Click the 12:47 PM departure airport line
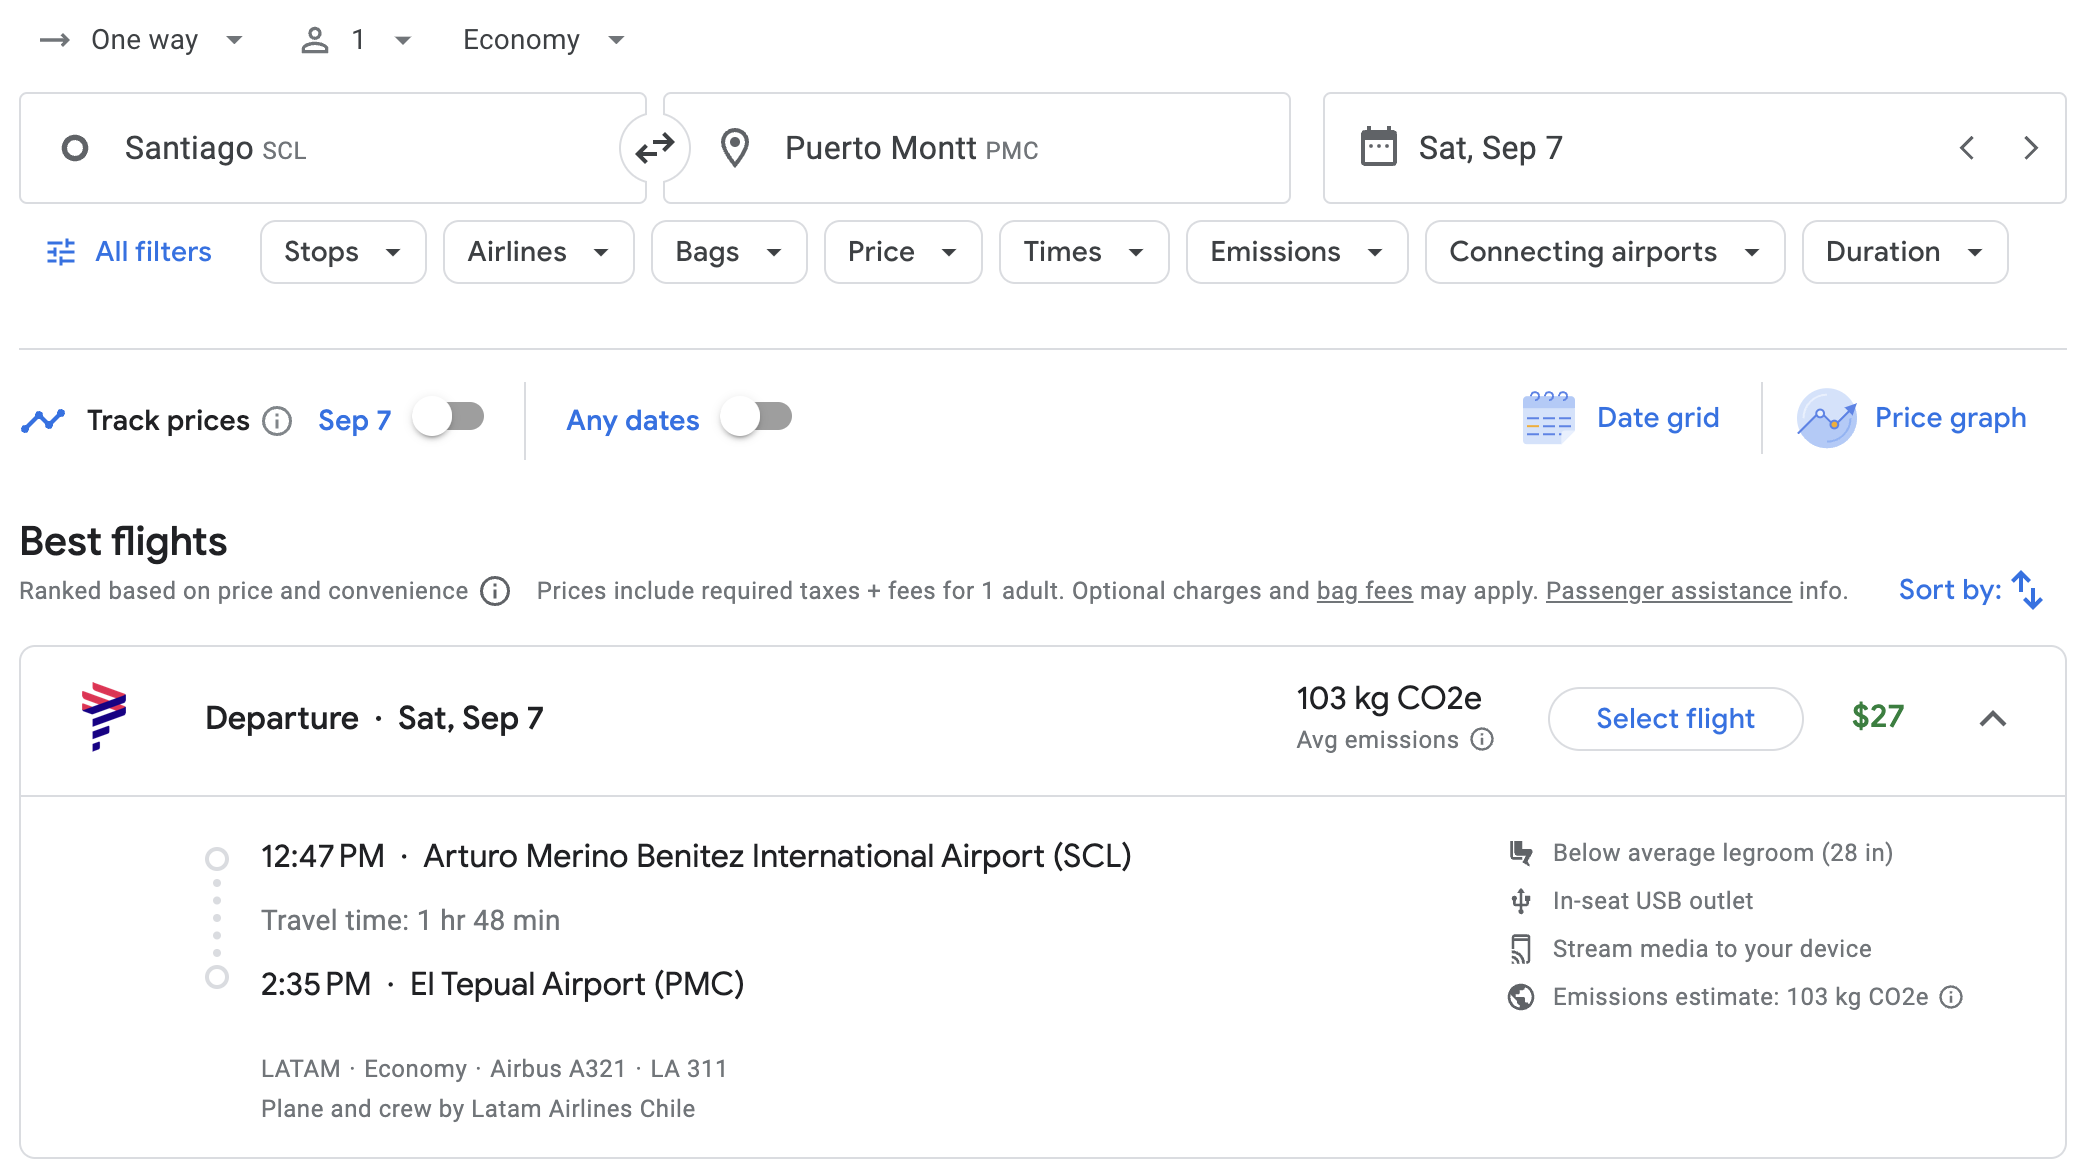The height and width of the screenshot is (1166, 2084). click(696, 856)
